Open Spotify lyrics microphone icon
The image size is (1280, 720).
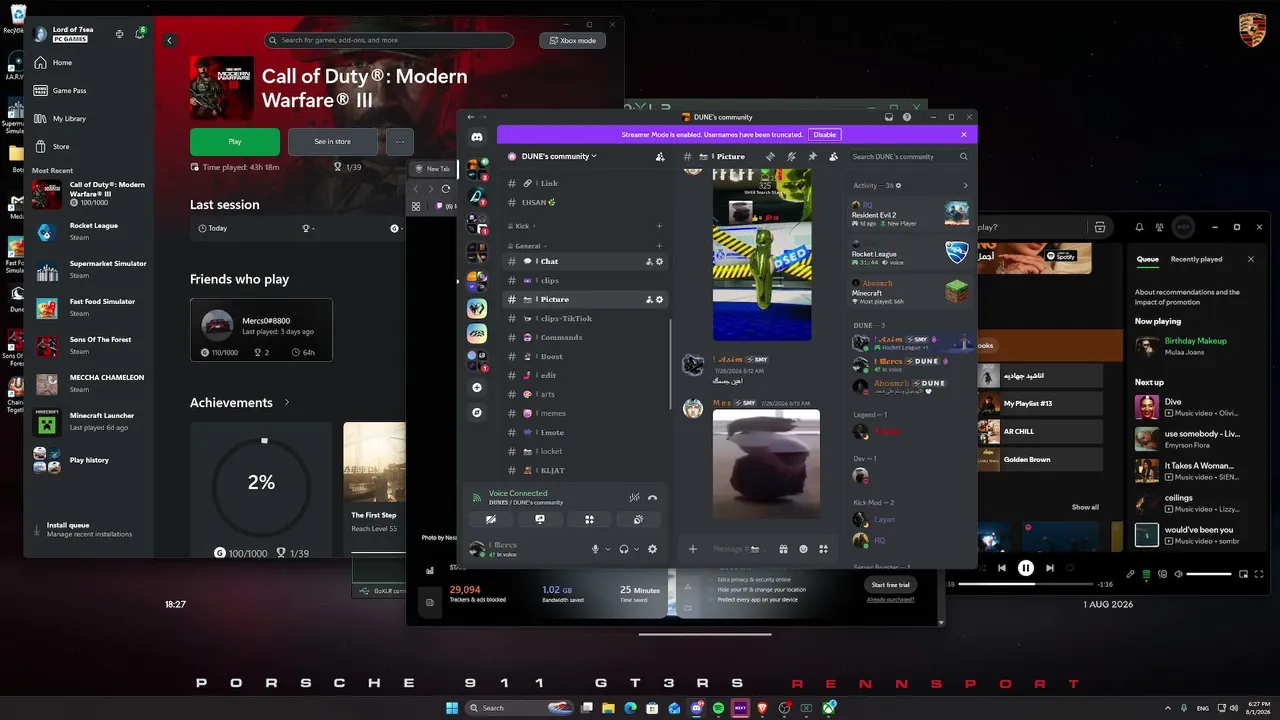click(1131, 574)
